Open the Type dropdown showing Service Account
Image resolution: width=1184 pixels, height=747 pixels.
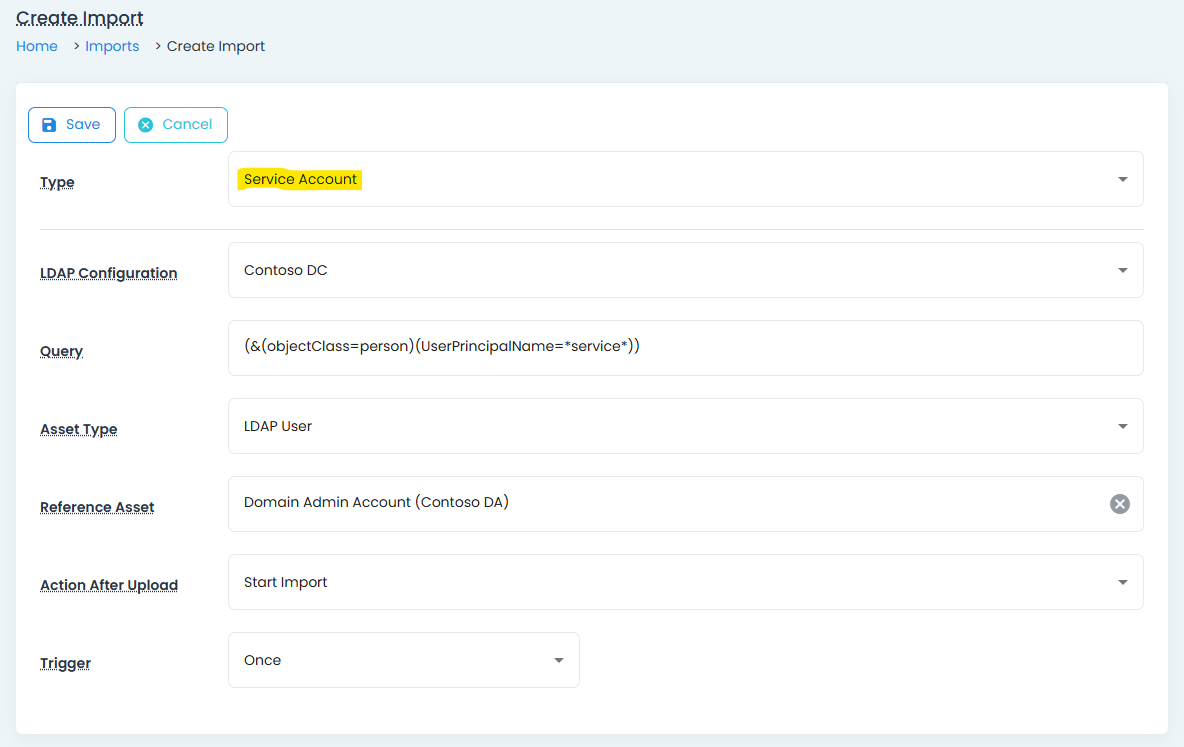click(685, 179)
